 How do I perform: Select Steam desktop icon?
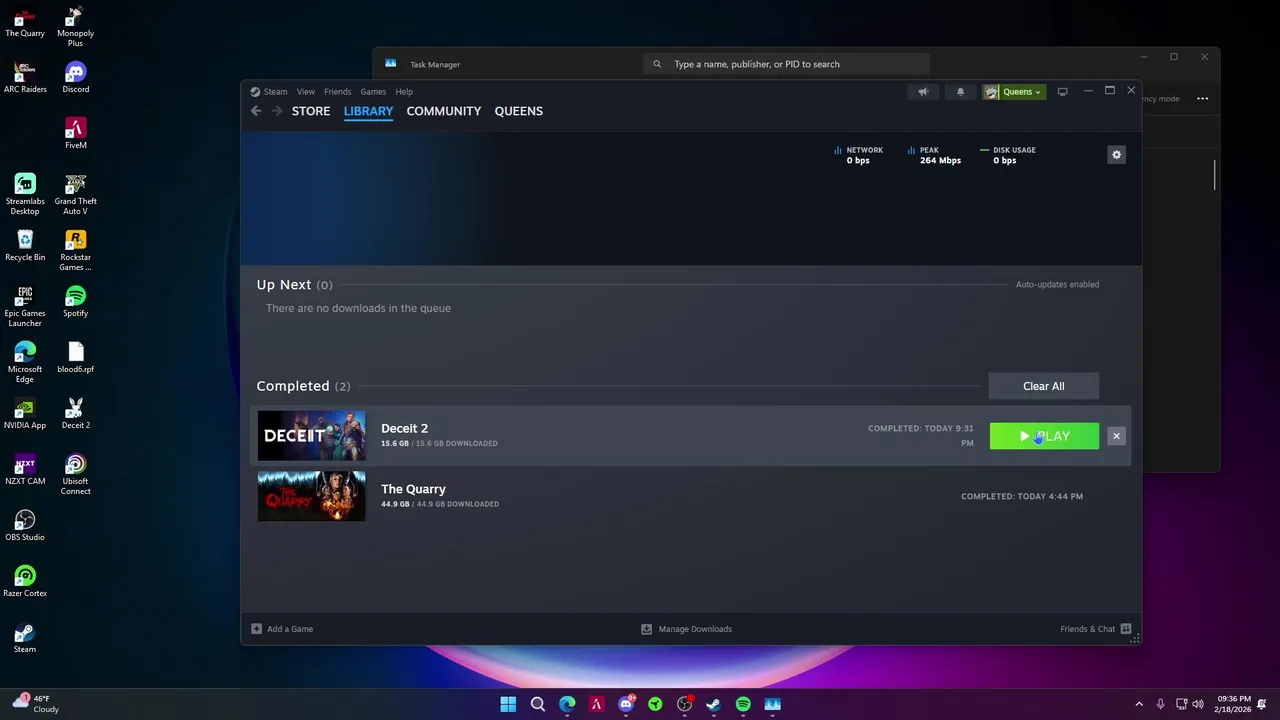click(25, 638)
